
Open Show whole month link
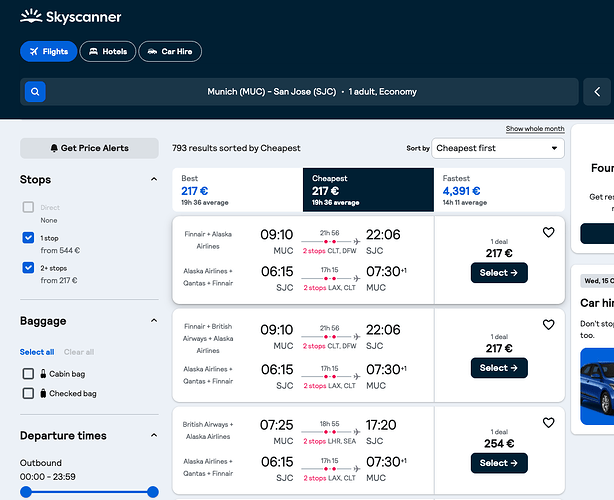535,129
